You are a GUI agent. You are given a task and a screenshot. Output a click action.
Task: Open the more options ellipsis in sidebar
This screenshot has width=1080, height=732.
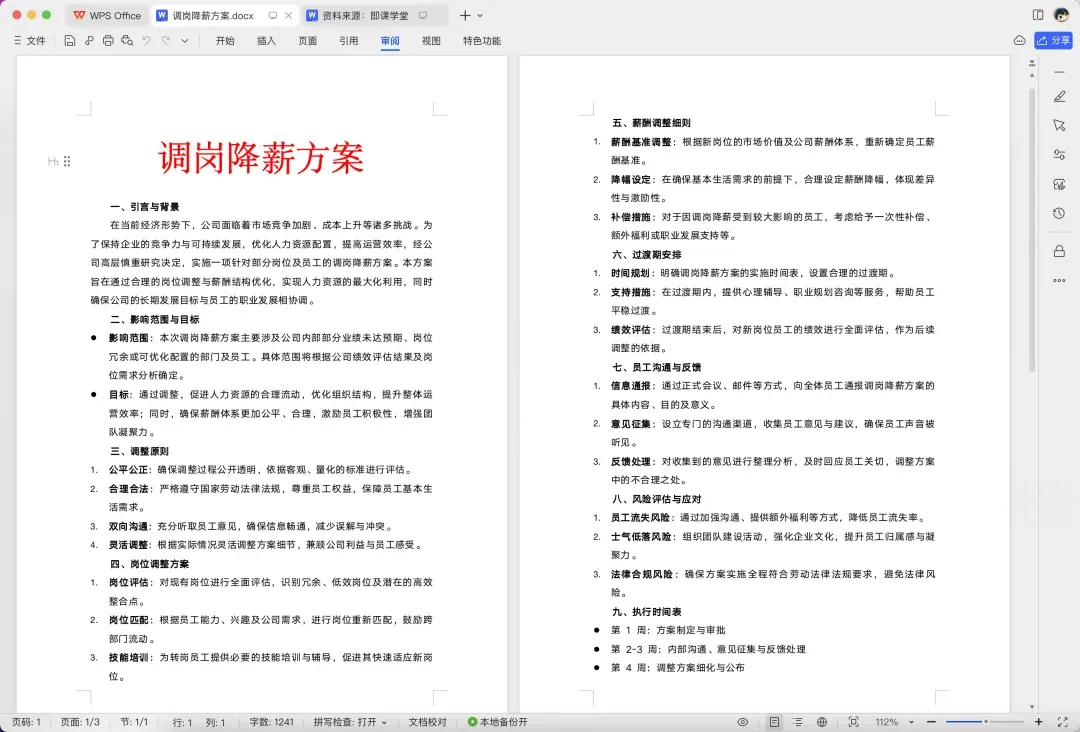point(1059,280)
